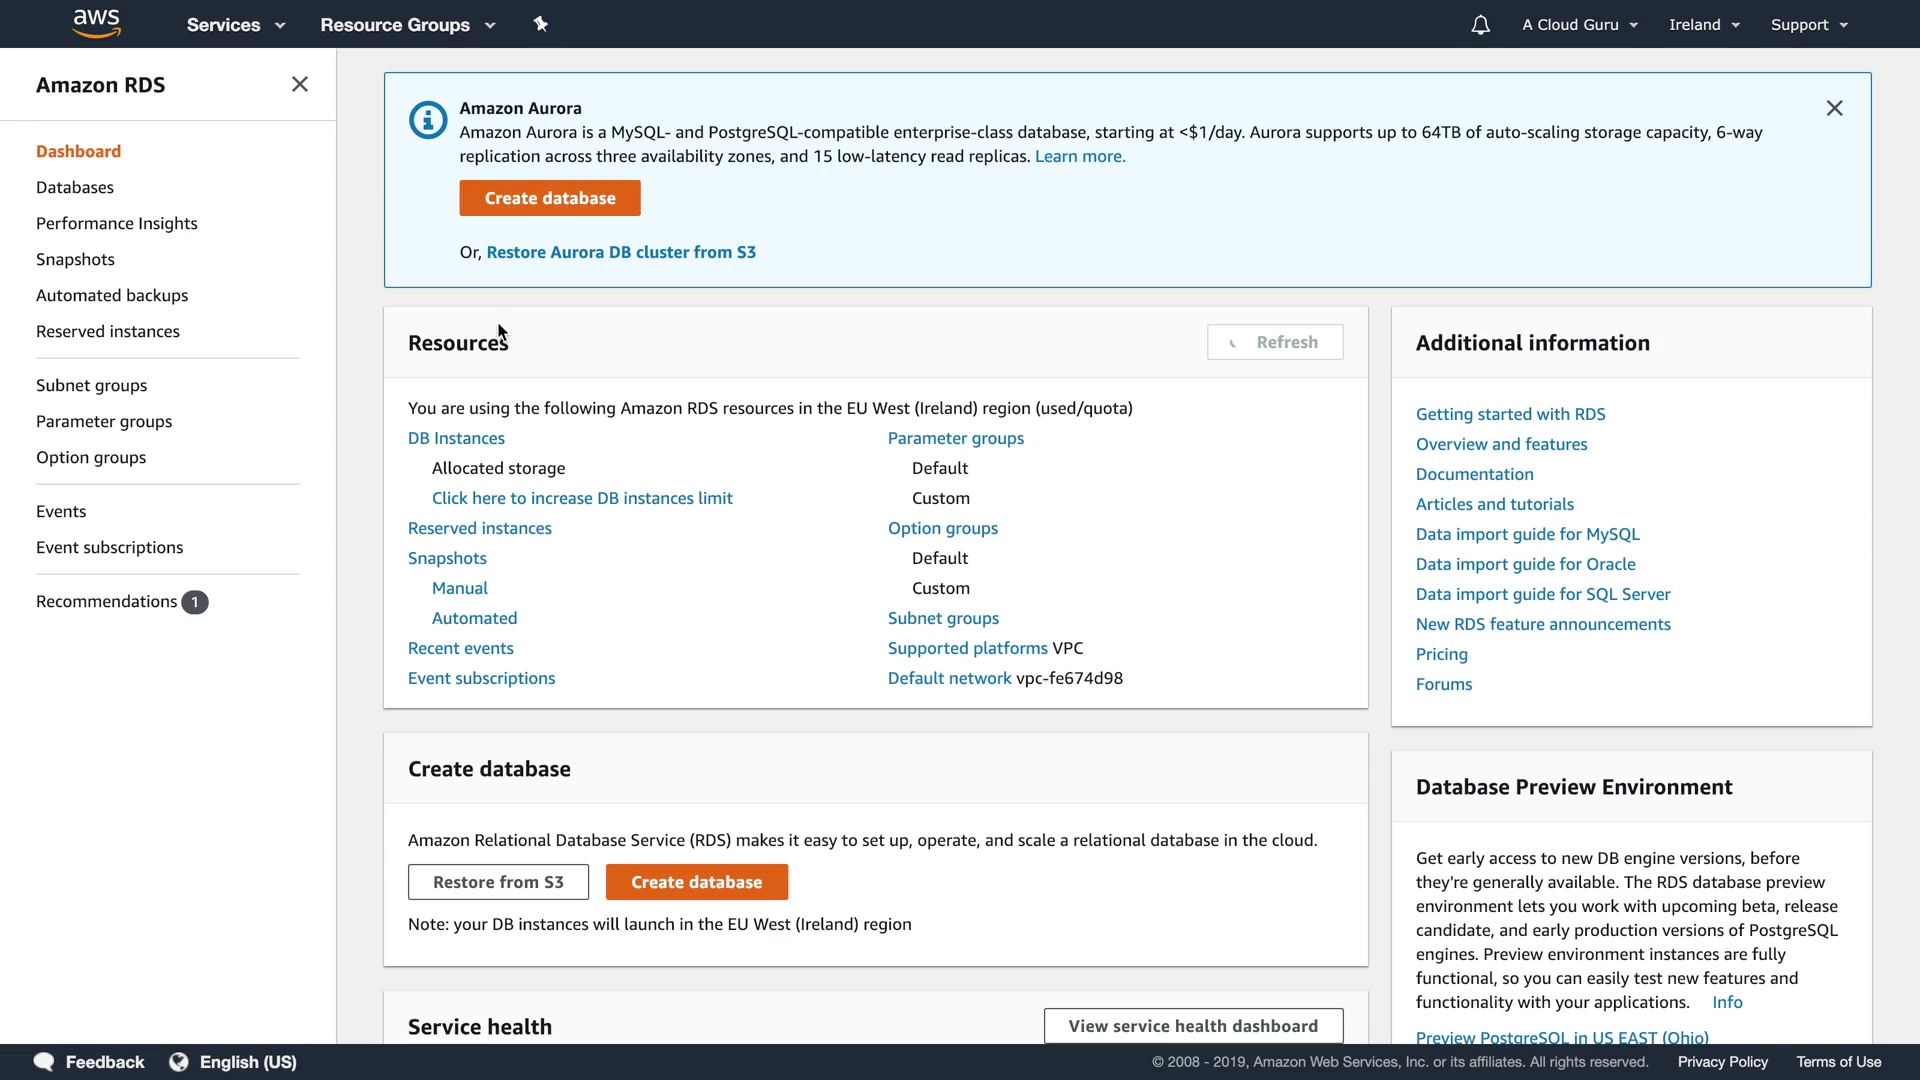
Task: Click the Feedback speech bubble icon
Action: 44,1062
